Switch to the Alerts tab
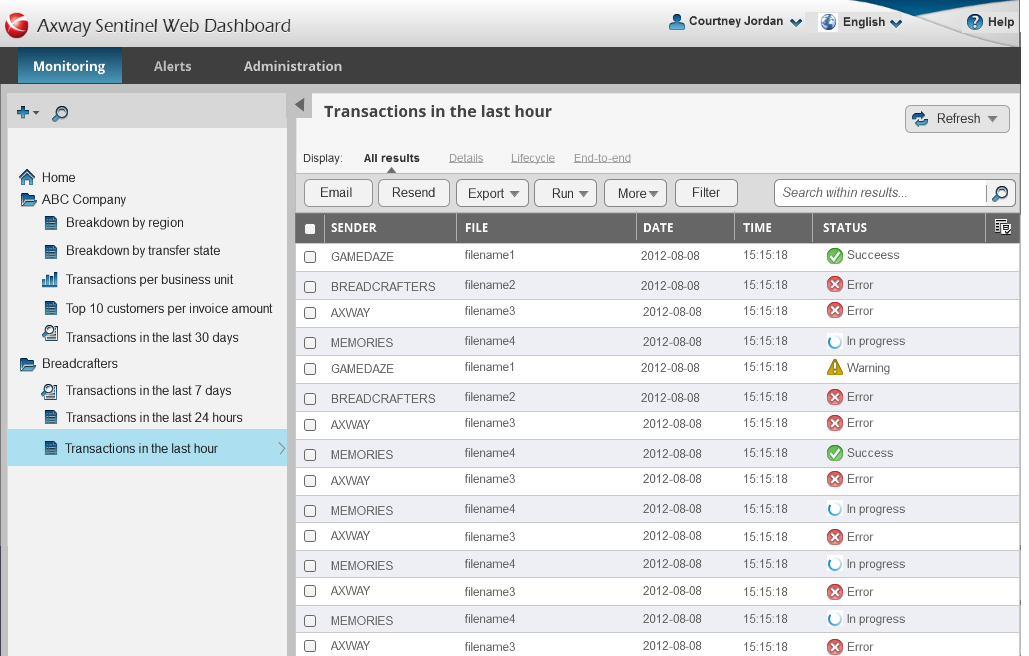 [x=173, y=66]
